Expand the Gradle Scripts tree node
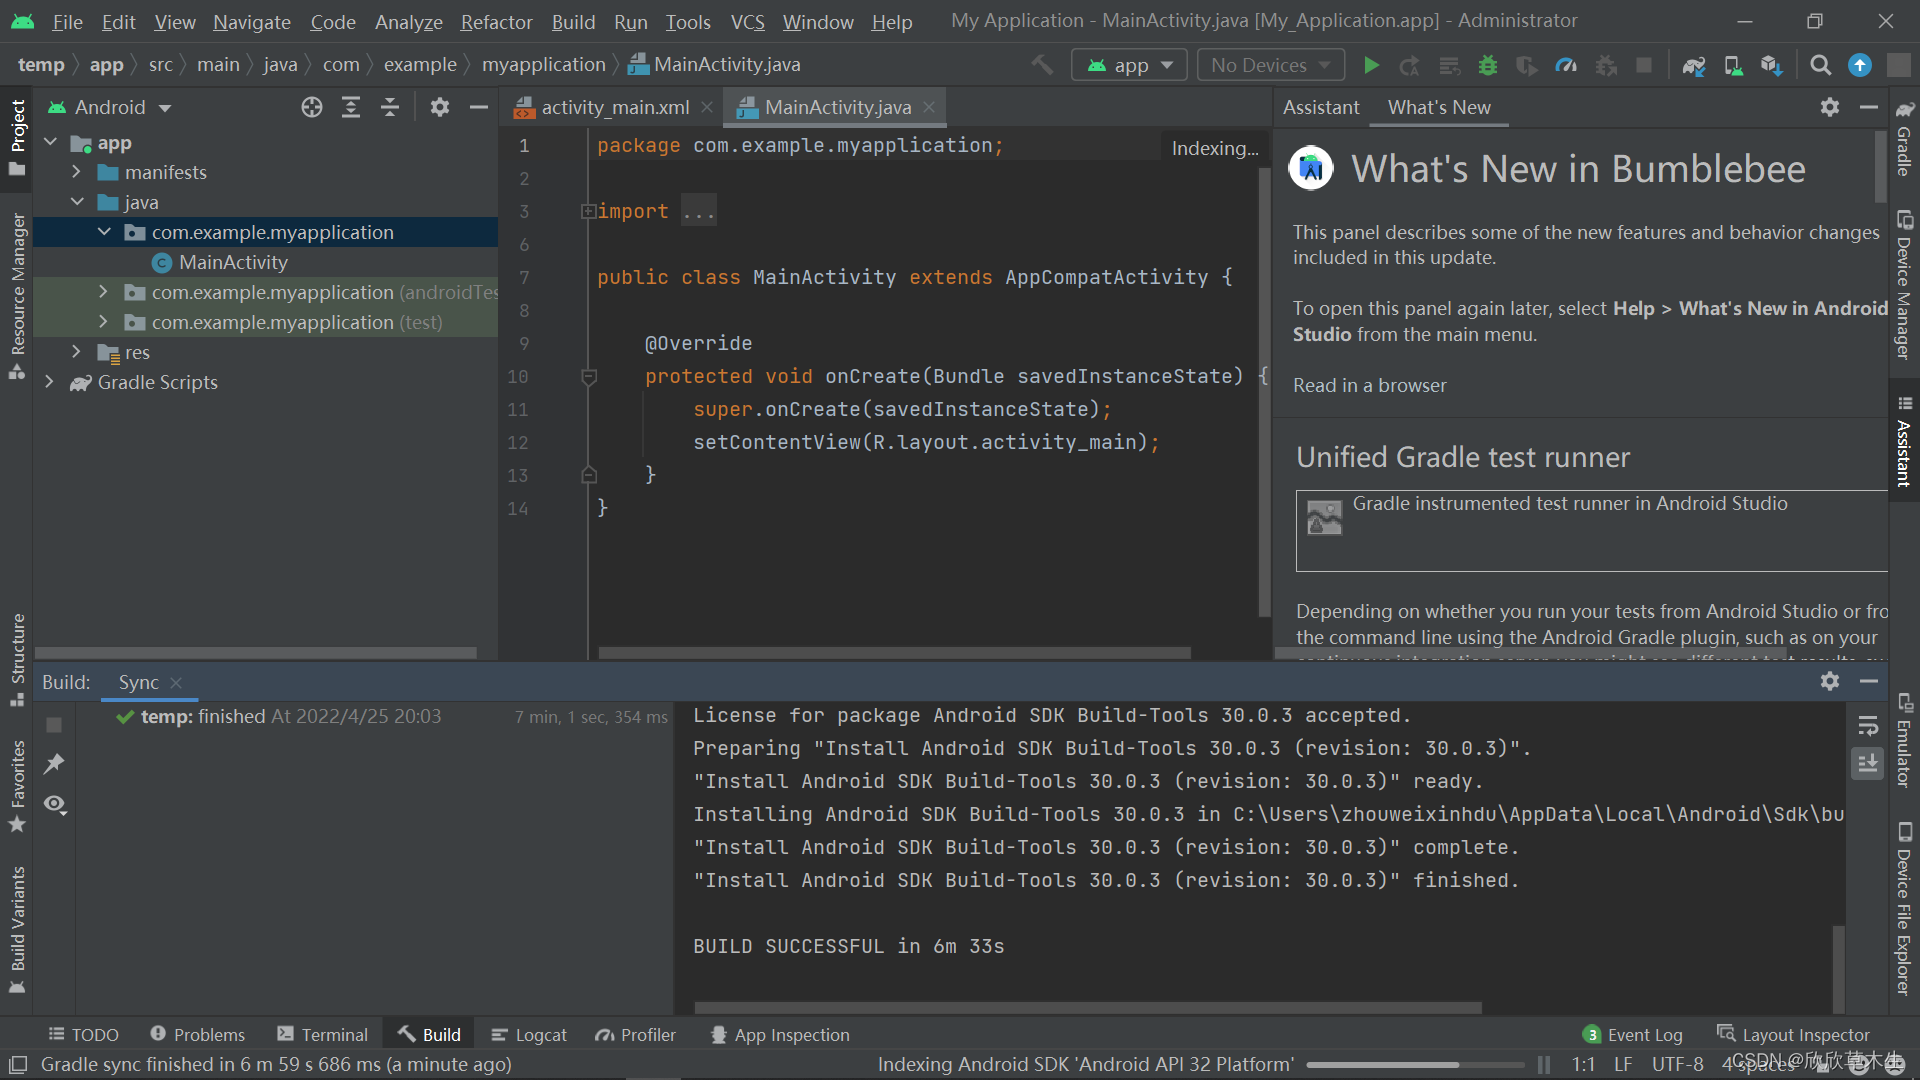1920x1080 pixels. pos(49,382)
